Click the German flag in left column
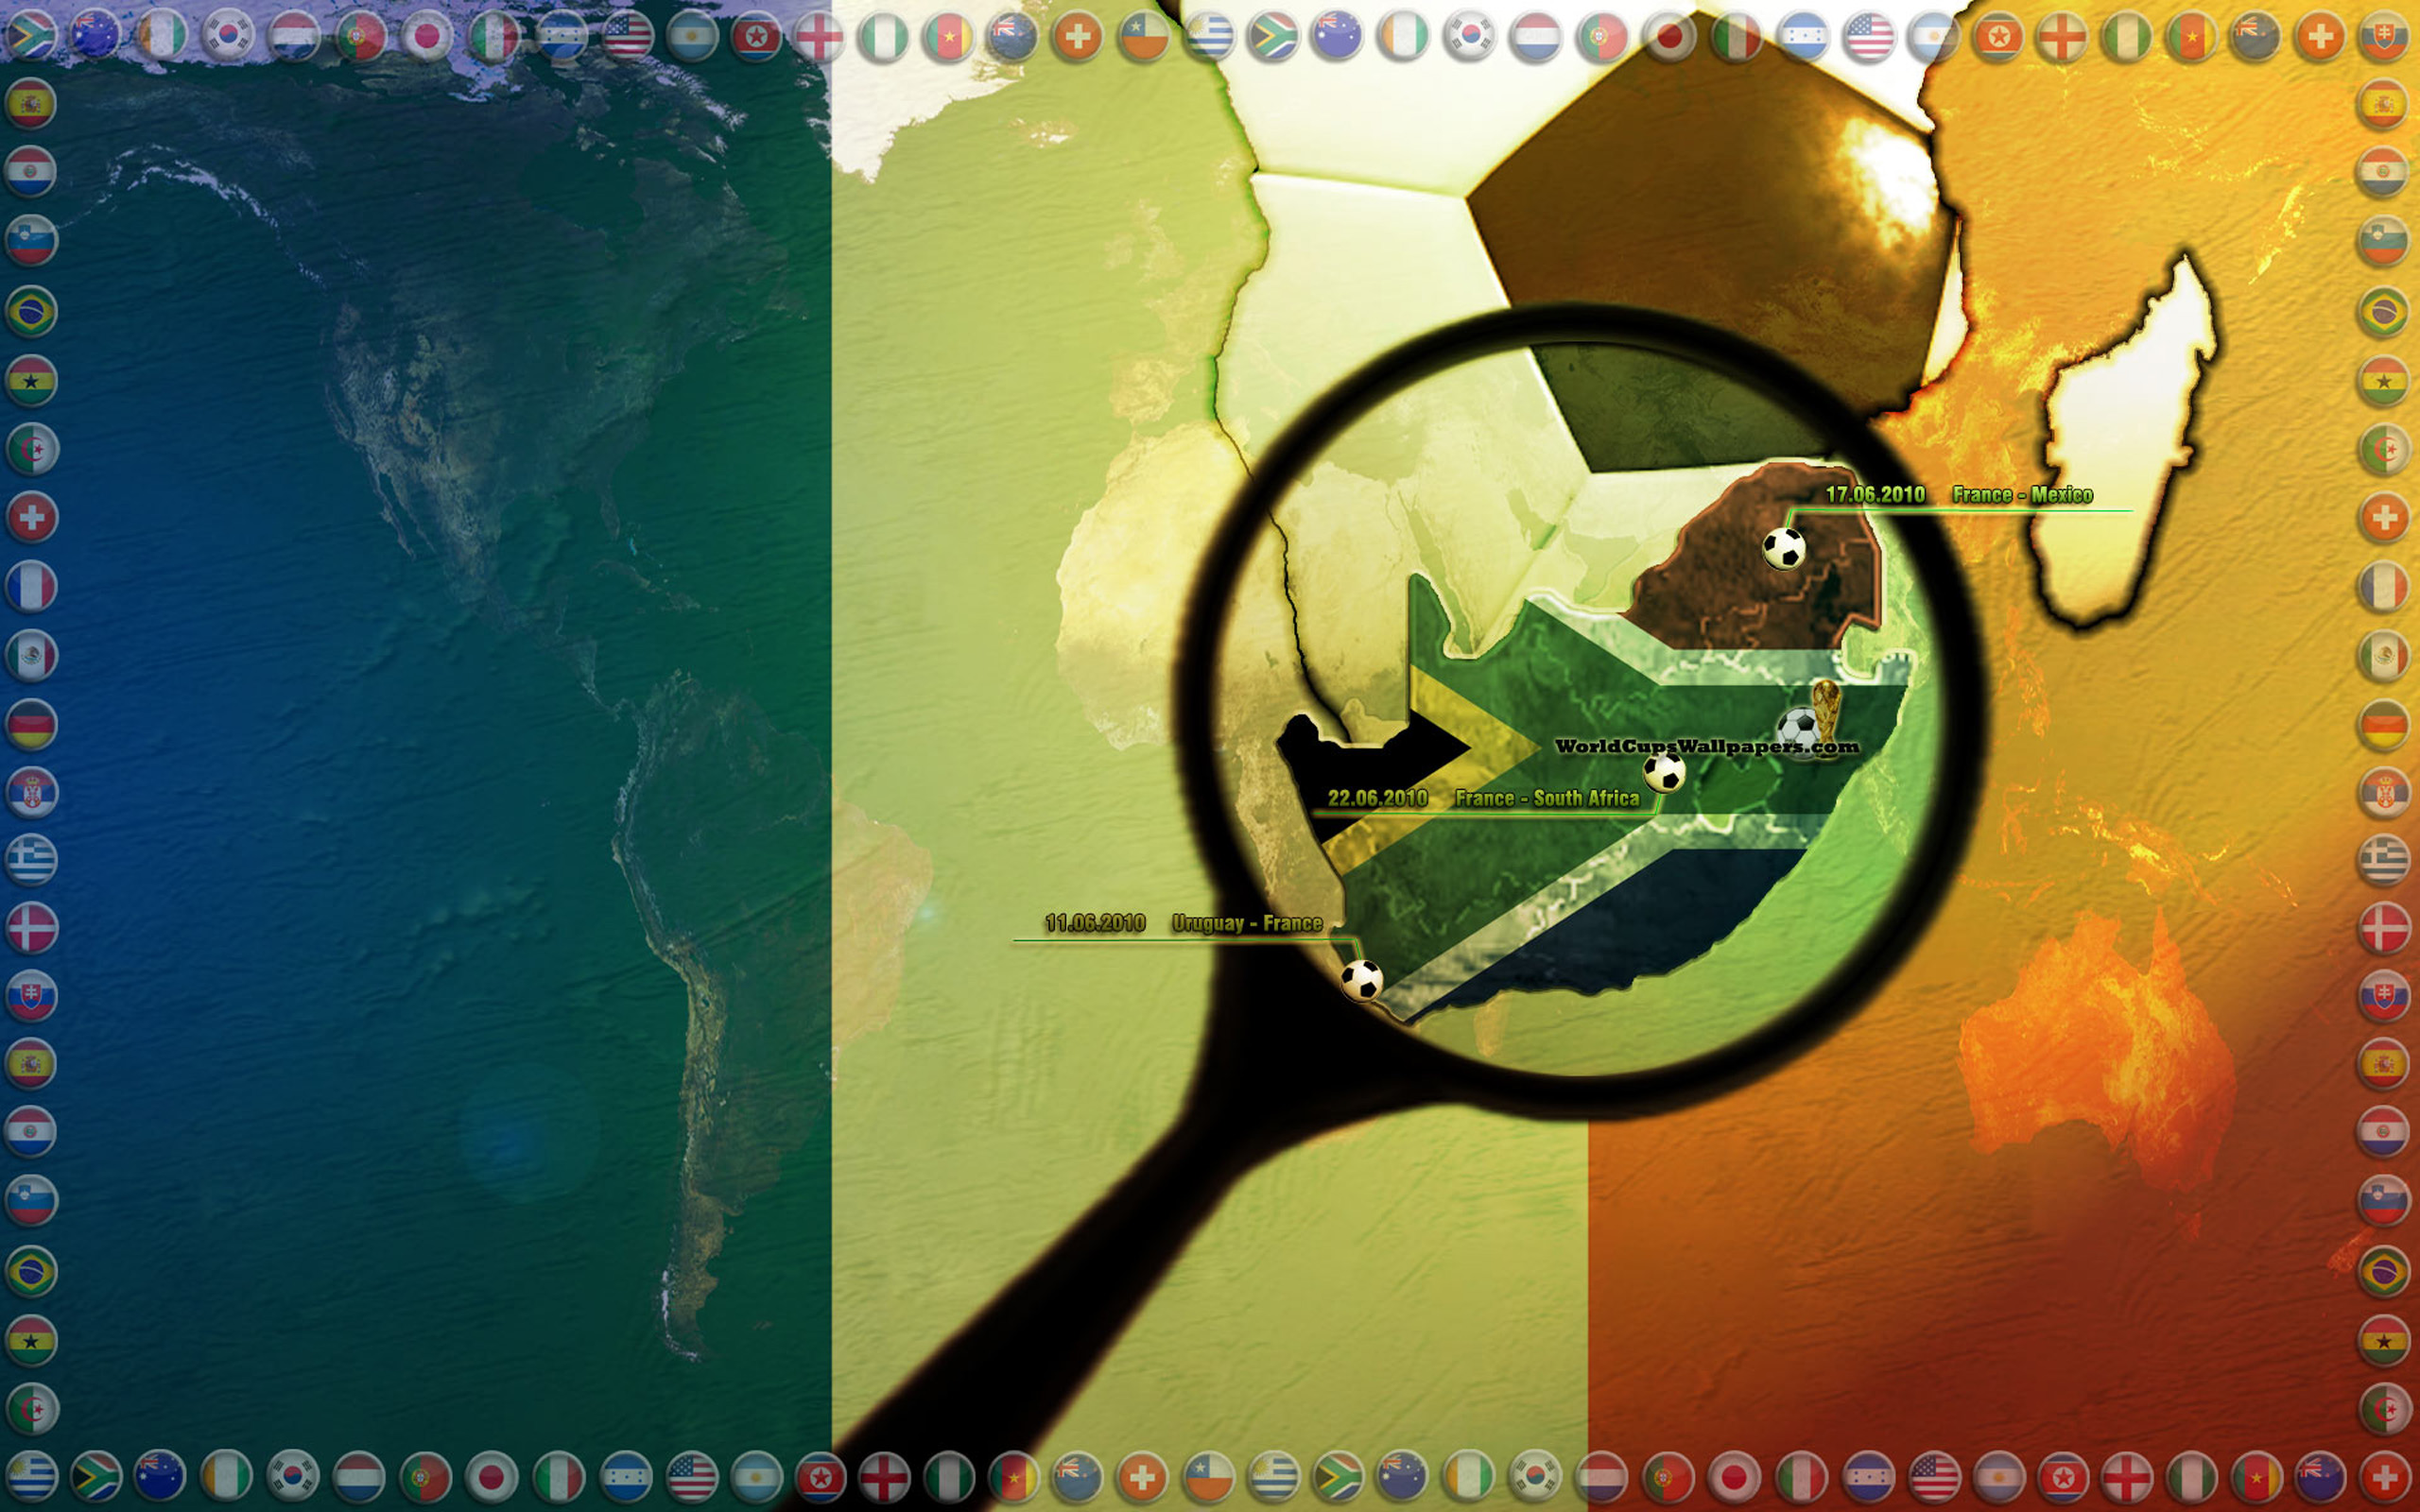The image size is (2420, 1512). pos(31,724)
